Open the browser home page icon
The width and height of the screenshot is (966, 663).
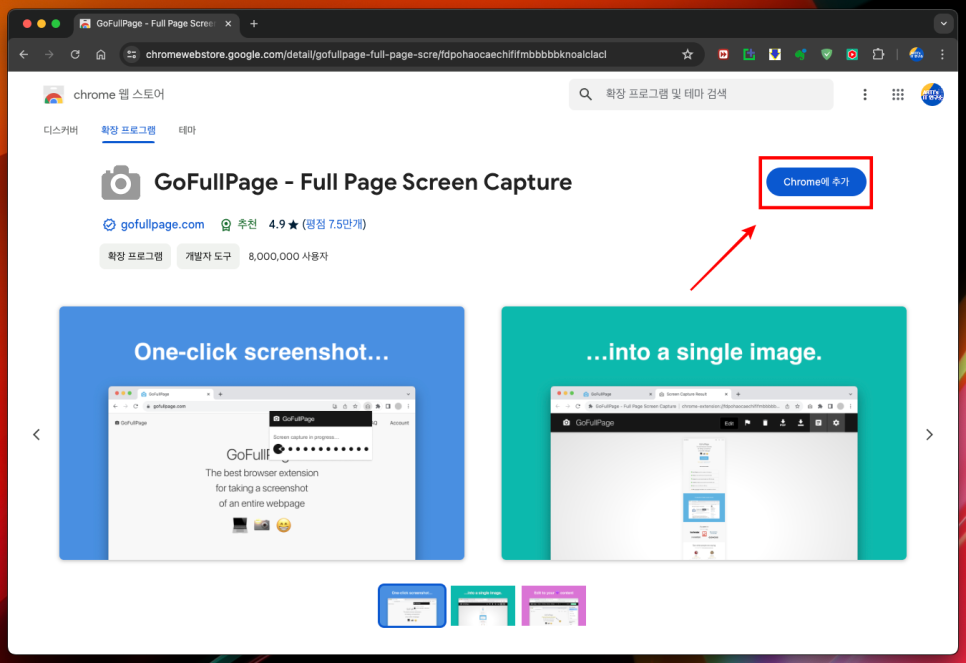click(101, 54)
